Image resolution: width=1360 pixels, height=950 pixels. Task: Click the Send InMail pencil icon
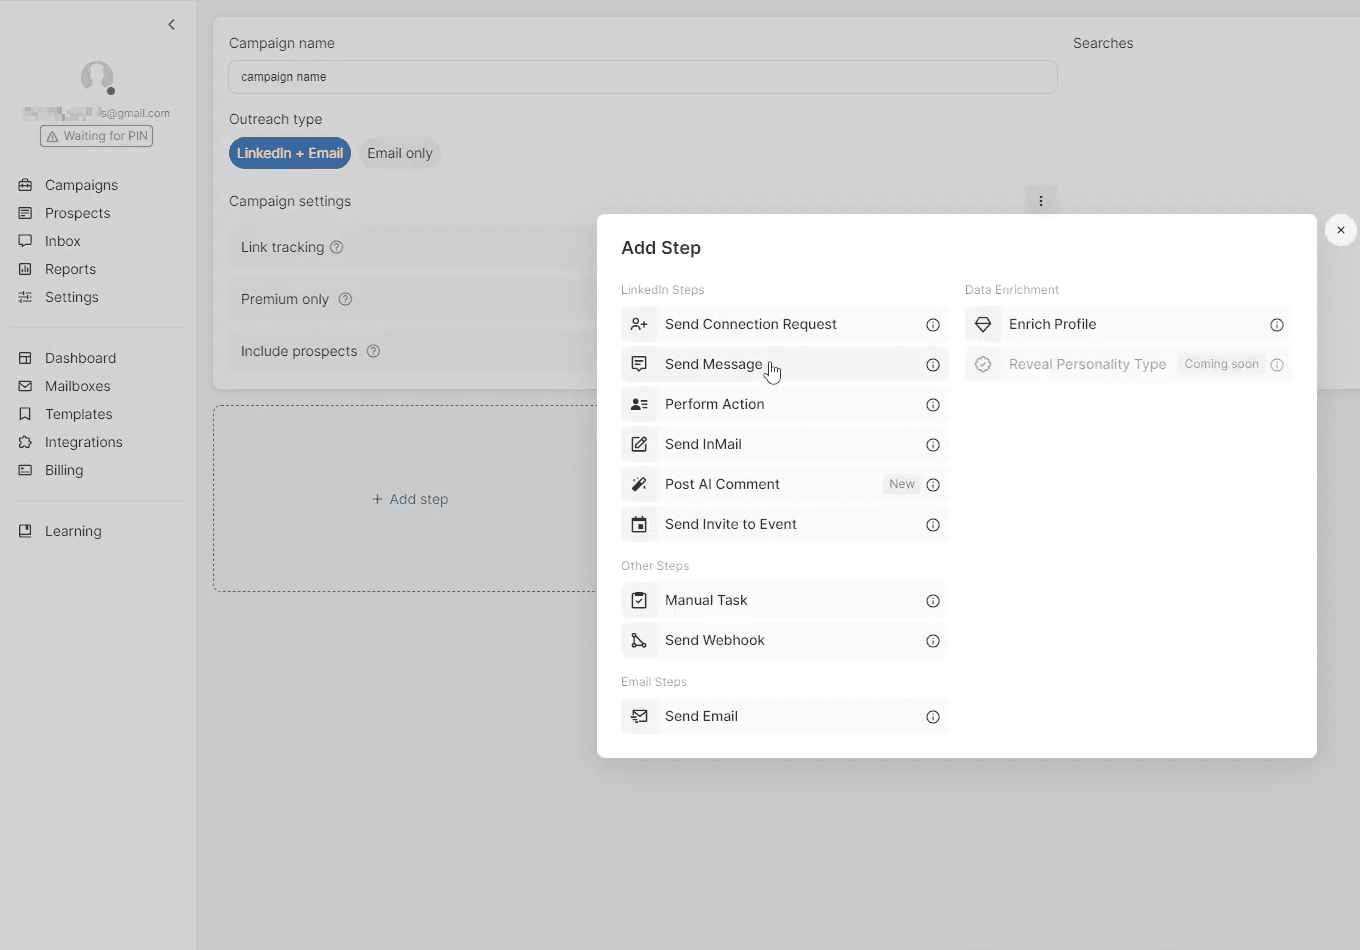(639, 444)
